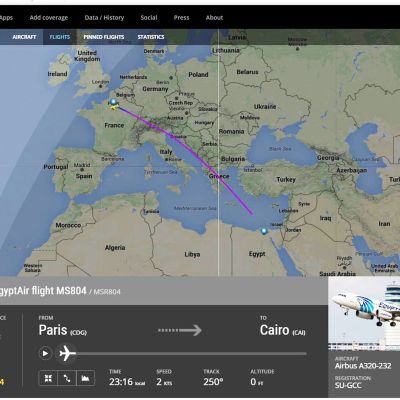The width and height of the screenshot is (400, 400).
Task: Click the Algeria label on the map
Action: (x=115, y=248)
